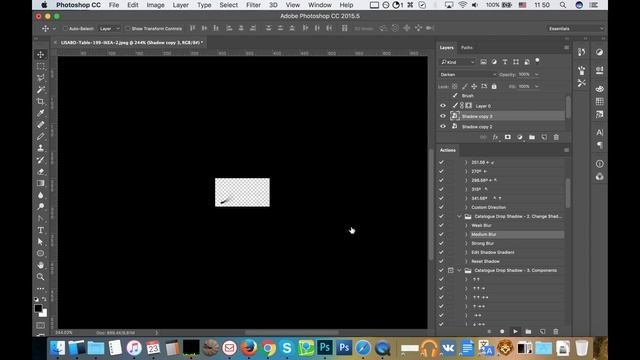Open the Essentials workspace dropdown
The image size is (640, 360).
click(576, 29)
